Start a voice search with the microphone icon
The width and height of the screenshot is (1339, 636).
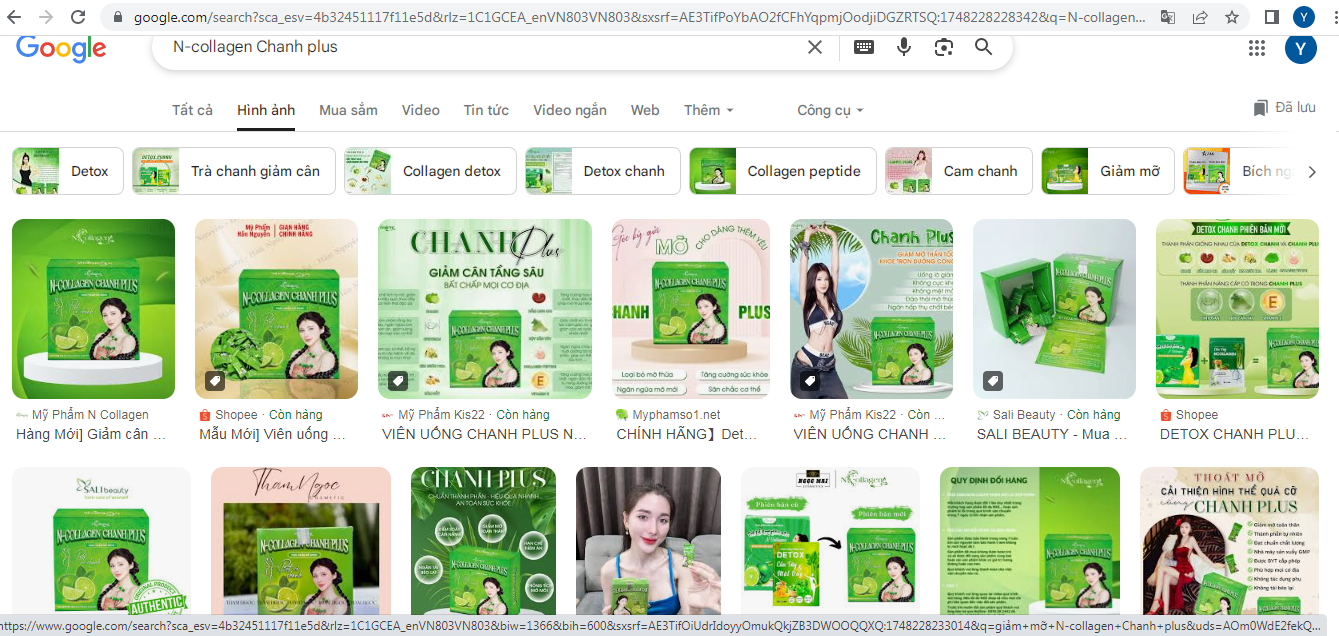click(x=904, y=47)
